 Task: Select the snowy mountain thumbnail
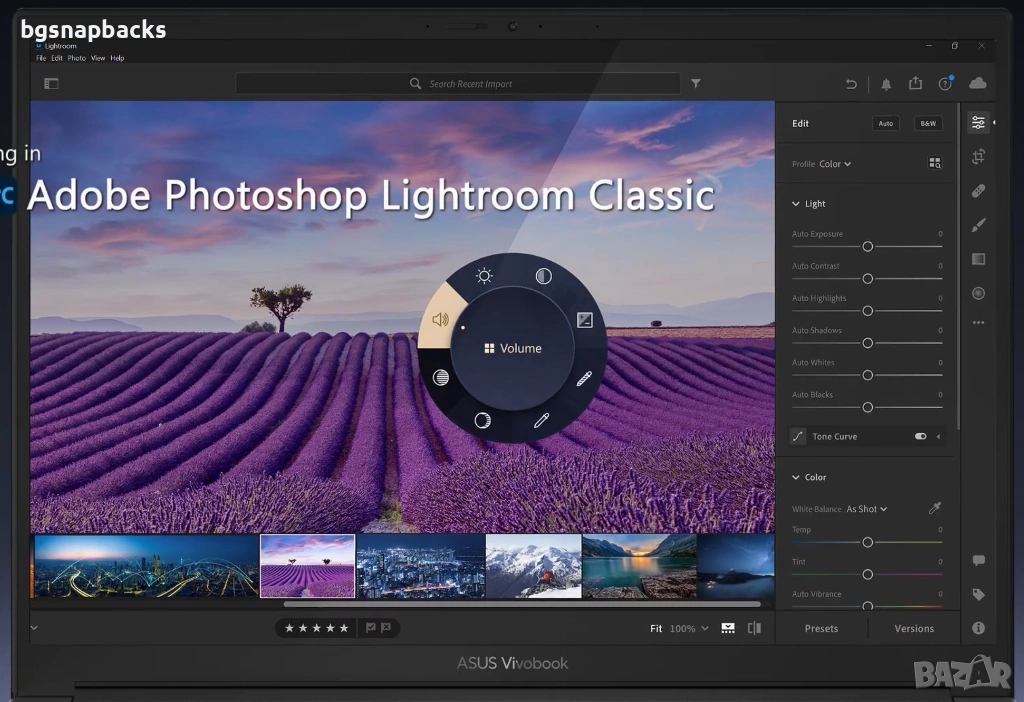tap(533, 566)
